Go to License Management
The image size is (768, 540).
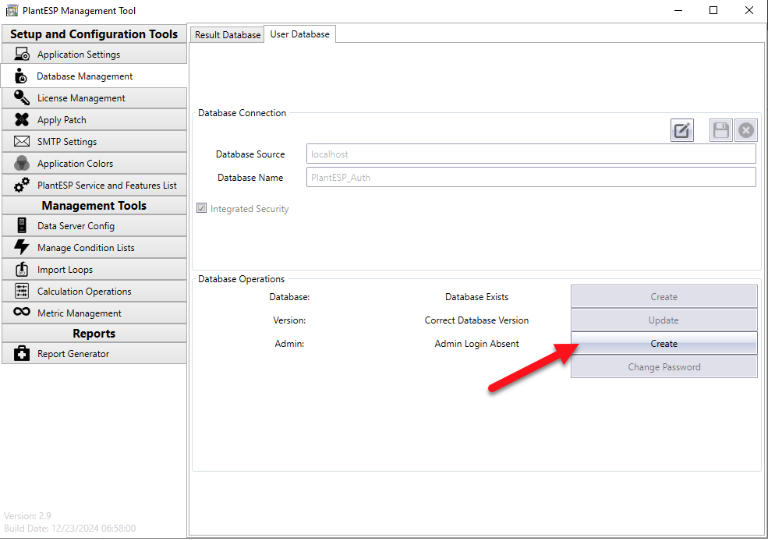point(94,98)
